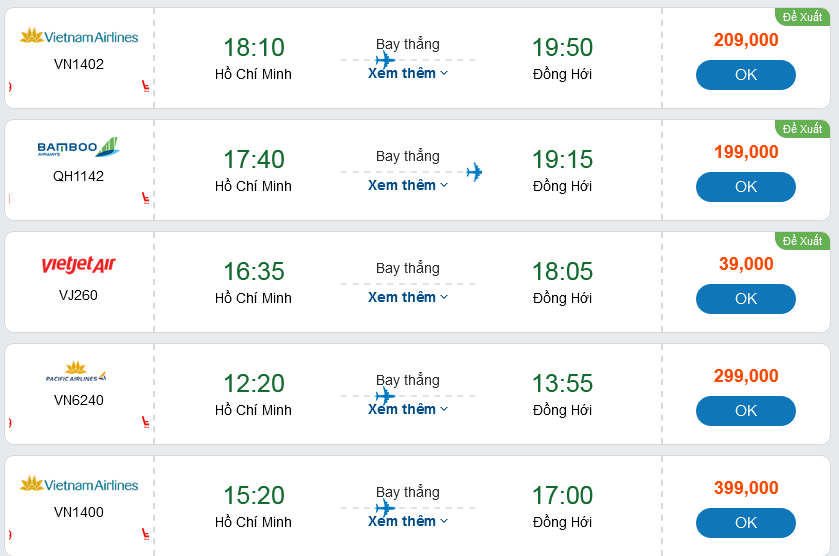
Task: Click the Vietjet Air logo
Action: click(79, 265)
